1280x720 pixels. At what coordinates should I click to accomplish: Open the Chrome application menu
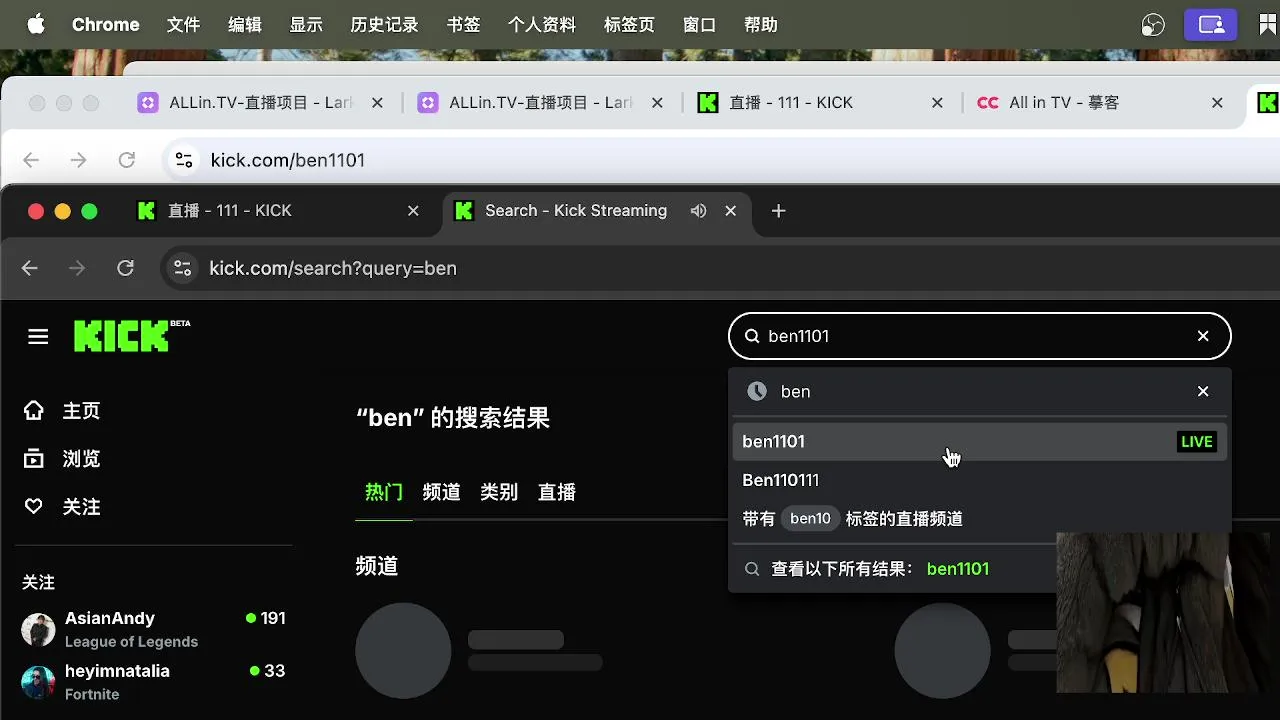[105, 25]
